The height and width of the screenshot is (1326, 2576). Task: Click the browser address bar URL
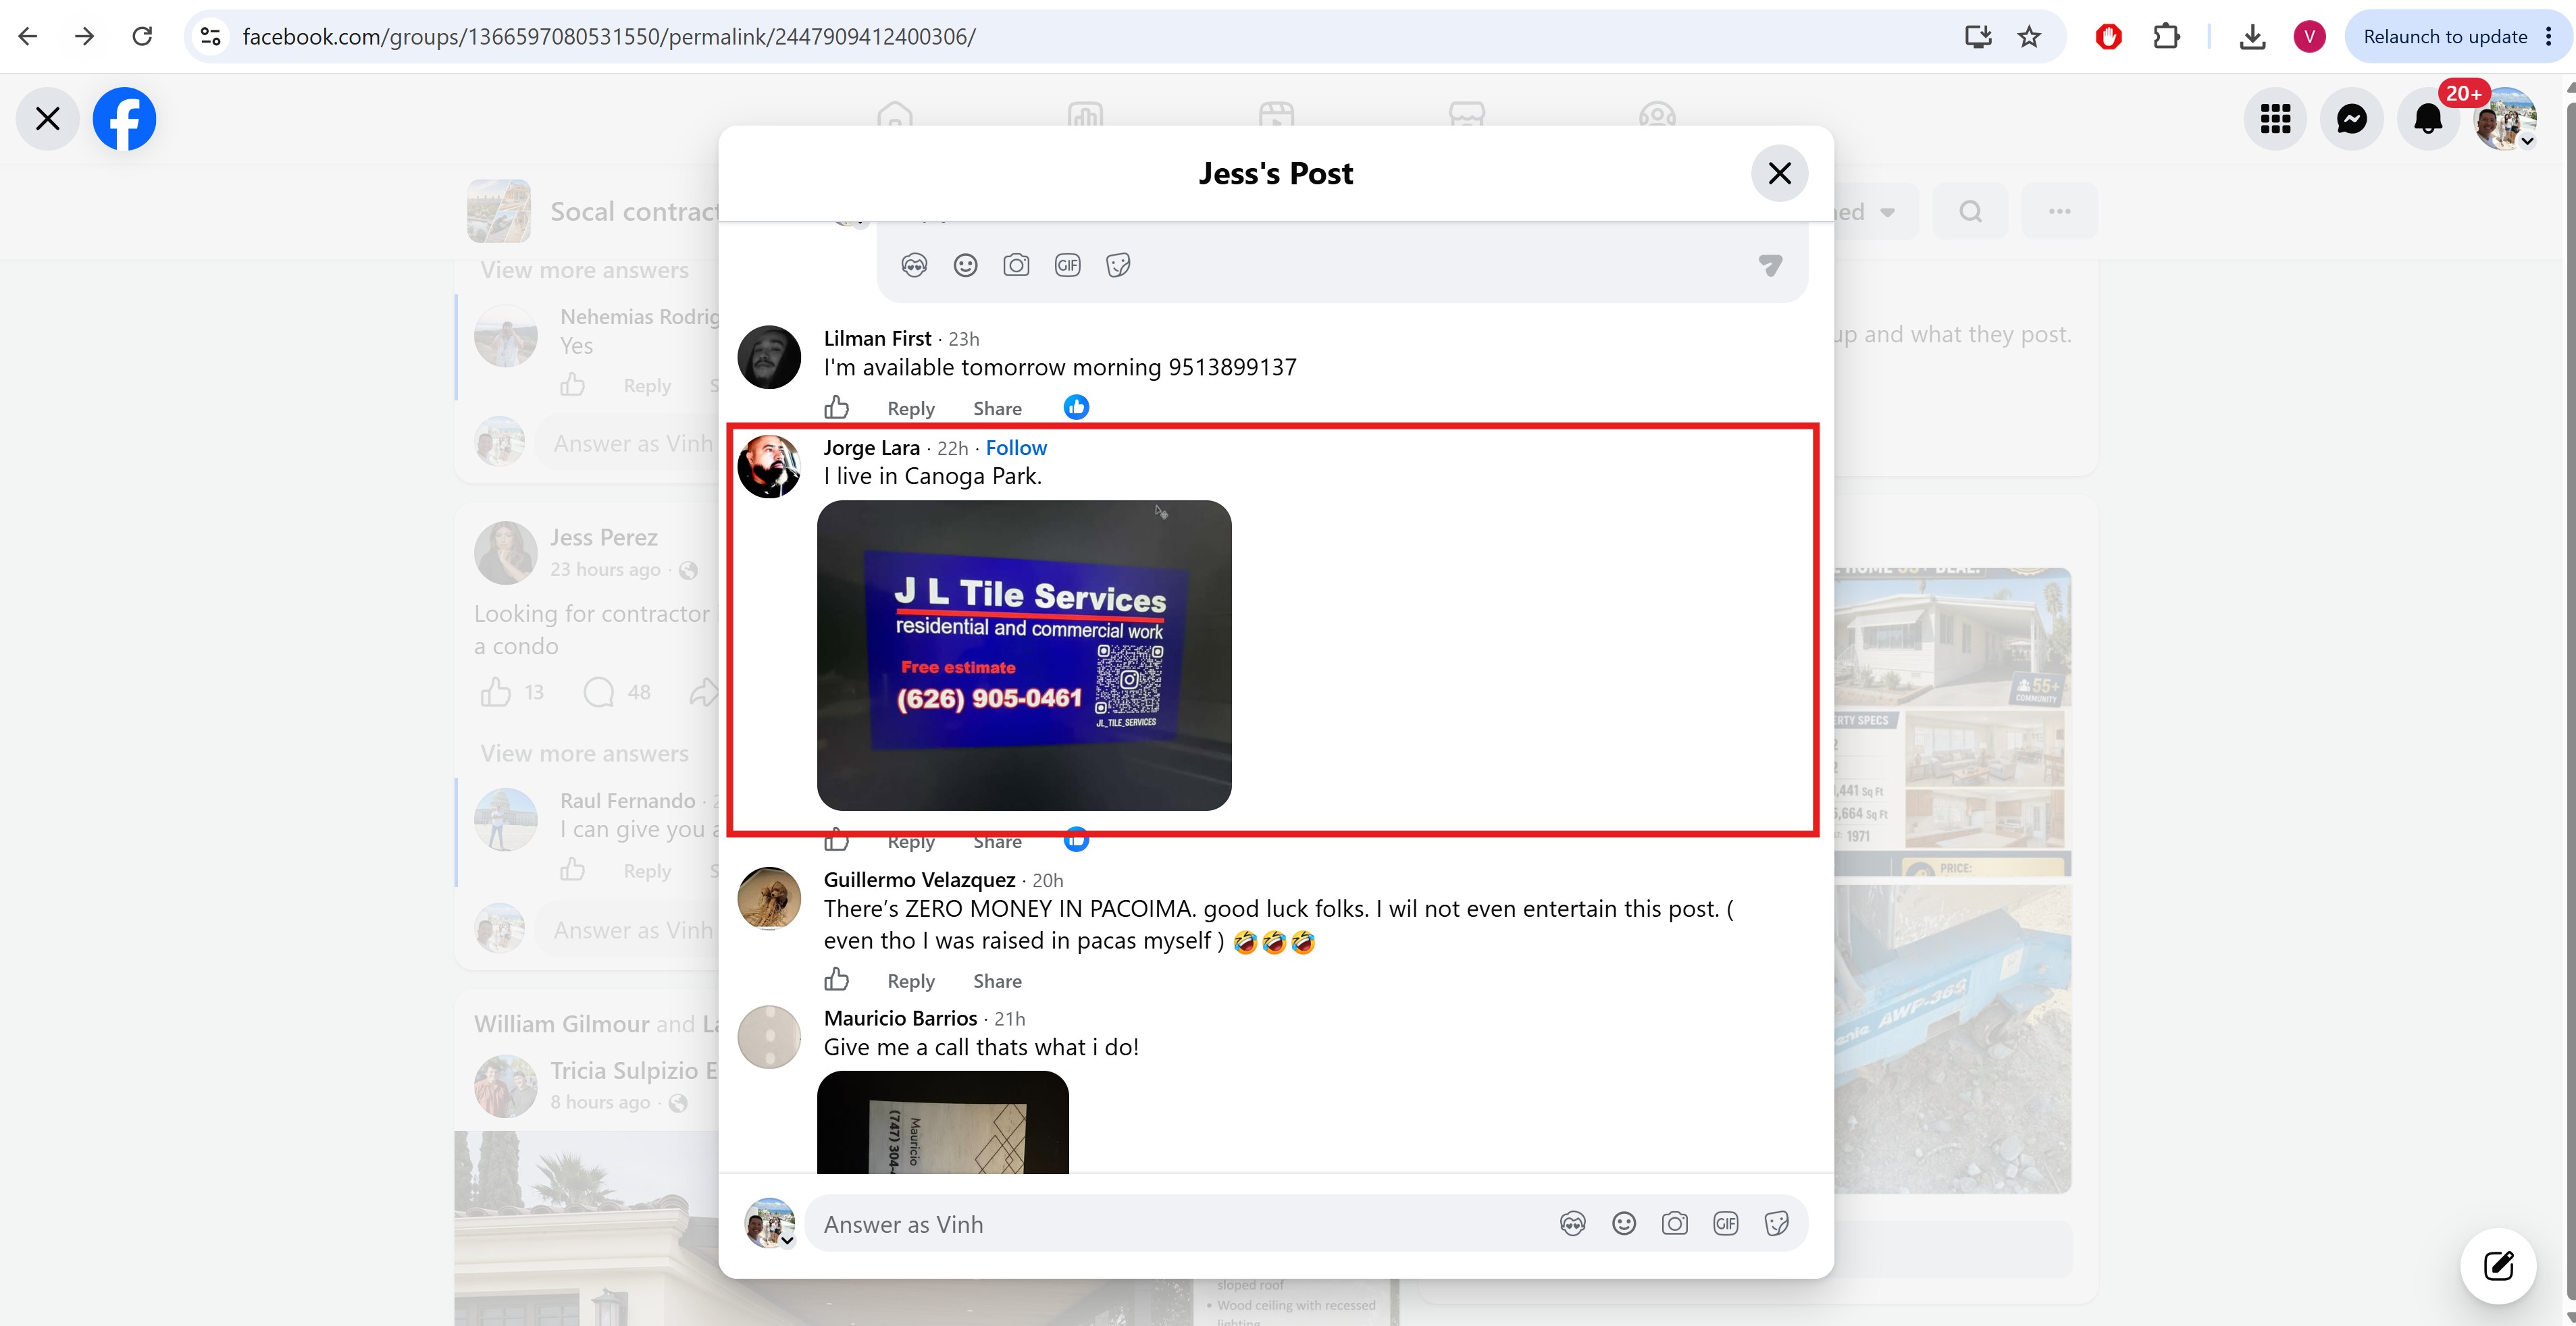609,37
